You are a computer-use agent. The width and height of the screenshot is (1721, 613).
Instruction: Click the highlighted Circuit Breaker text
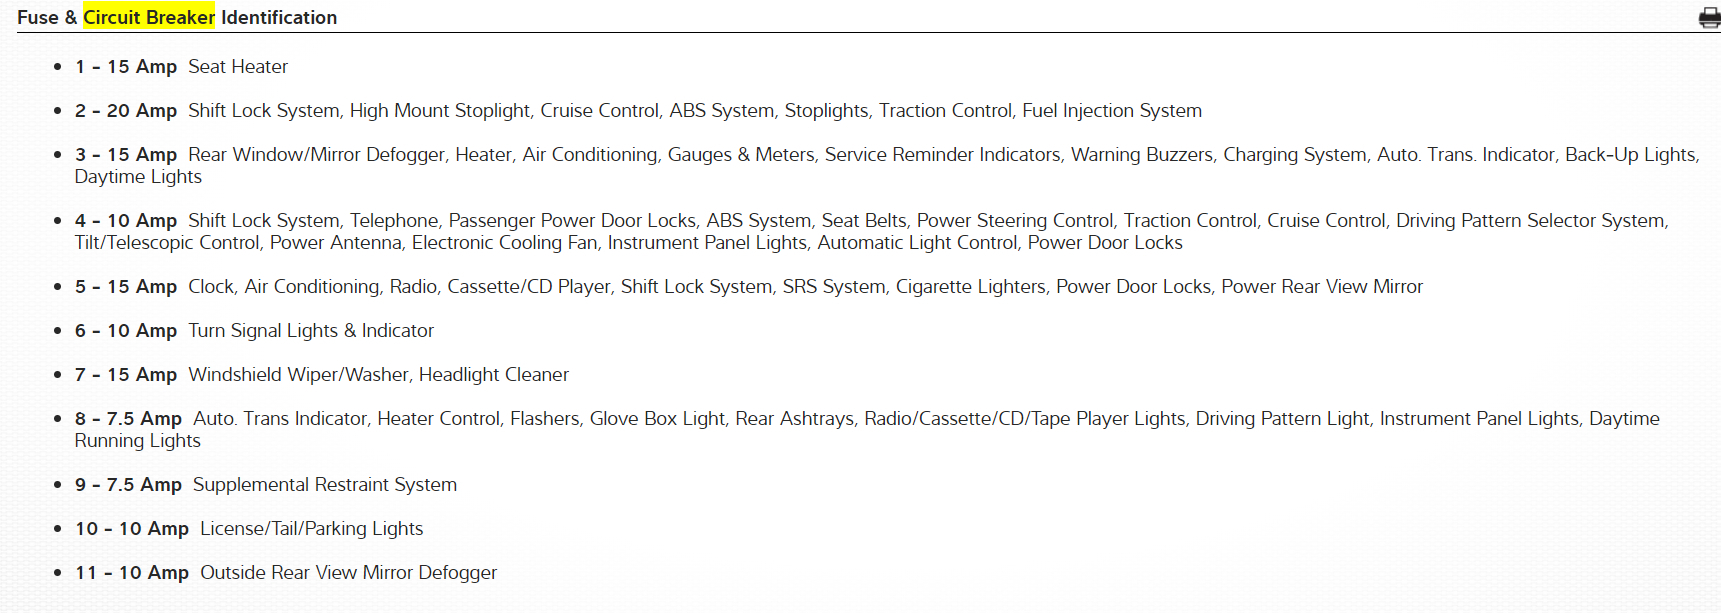(x=149, y=17)
